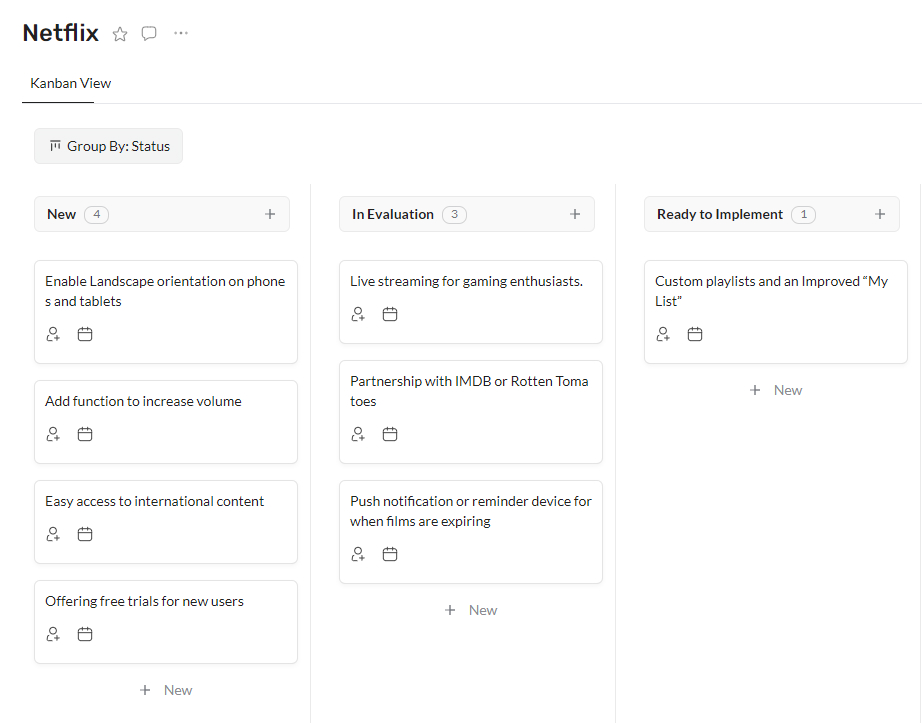Add a card via plus in Ready to Implement header
Image resolution: width=922 pixels, height=723 pixels.
(880, 214)
